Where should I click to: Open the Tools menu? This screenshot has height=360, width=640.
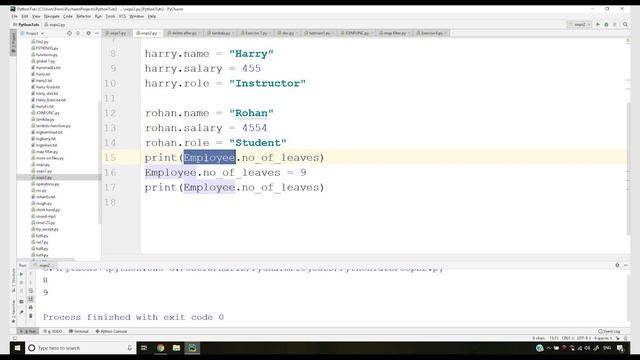pos(111,16)
